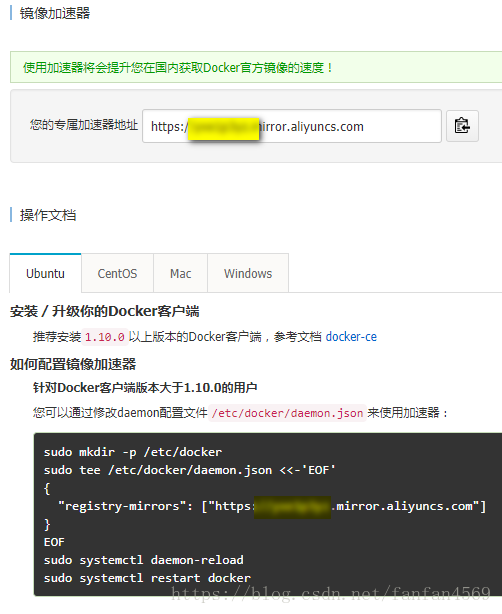Viewport: 502px width, 614px height.
Task: Click the green Docker speed-up notice banner
Action: point(256,67)
